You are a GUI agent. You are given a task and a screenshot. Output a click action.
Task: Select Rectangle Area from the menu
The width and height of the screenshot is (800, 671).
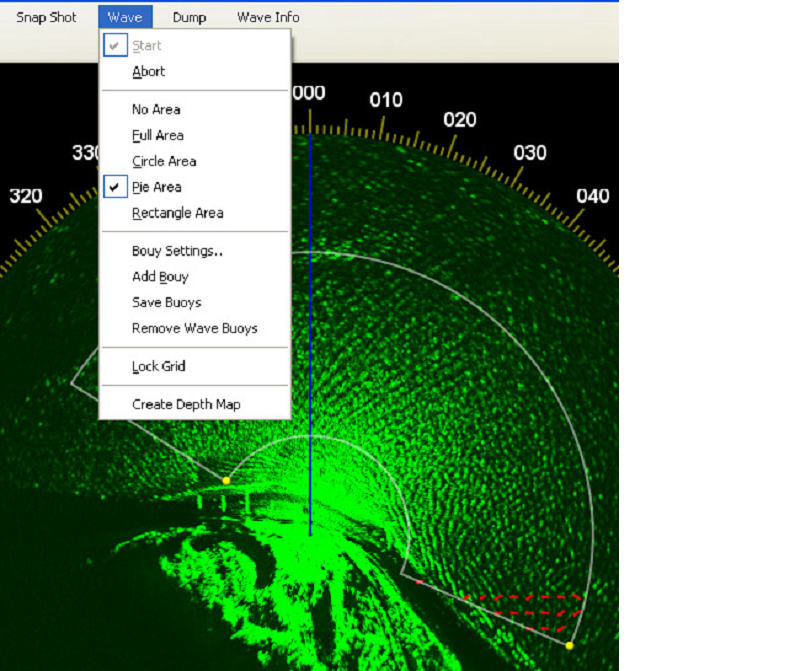(x=177, y=213)
